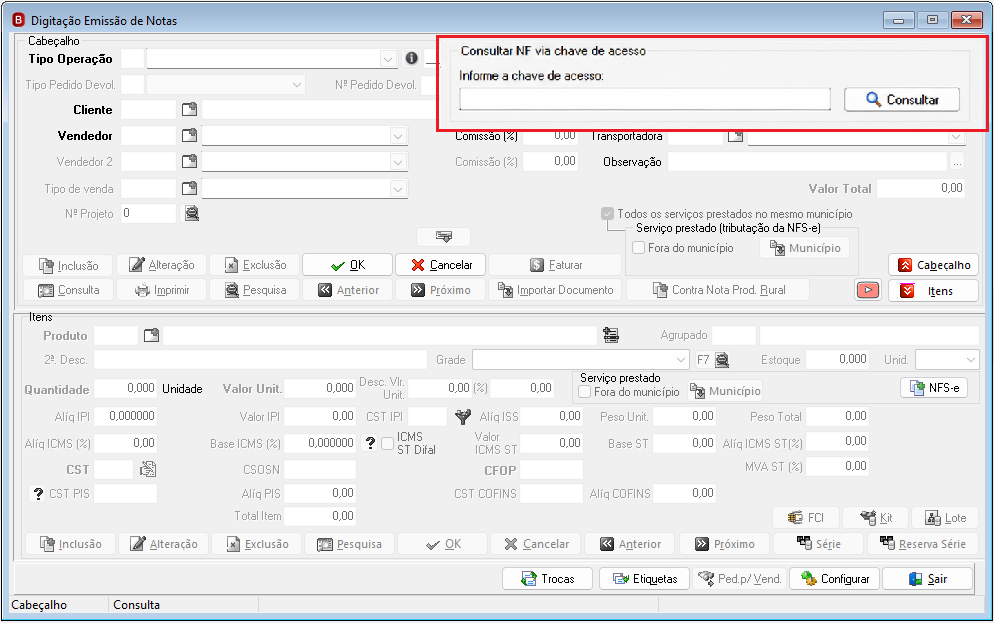
Task: Click the icon next to the CST field
Action: point(148,469)
